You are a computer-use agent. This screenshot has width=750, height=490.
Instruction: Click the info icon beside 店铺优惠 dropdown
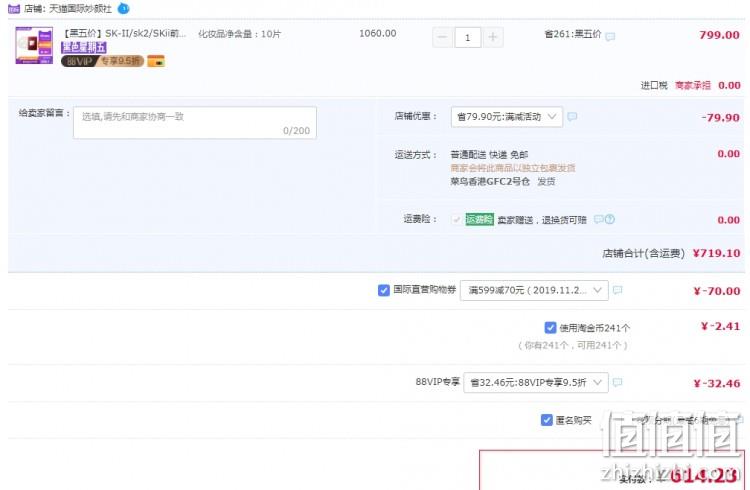(x=572, y=116)
